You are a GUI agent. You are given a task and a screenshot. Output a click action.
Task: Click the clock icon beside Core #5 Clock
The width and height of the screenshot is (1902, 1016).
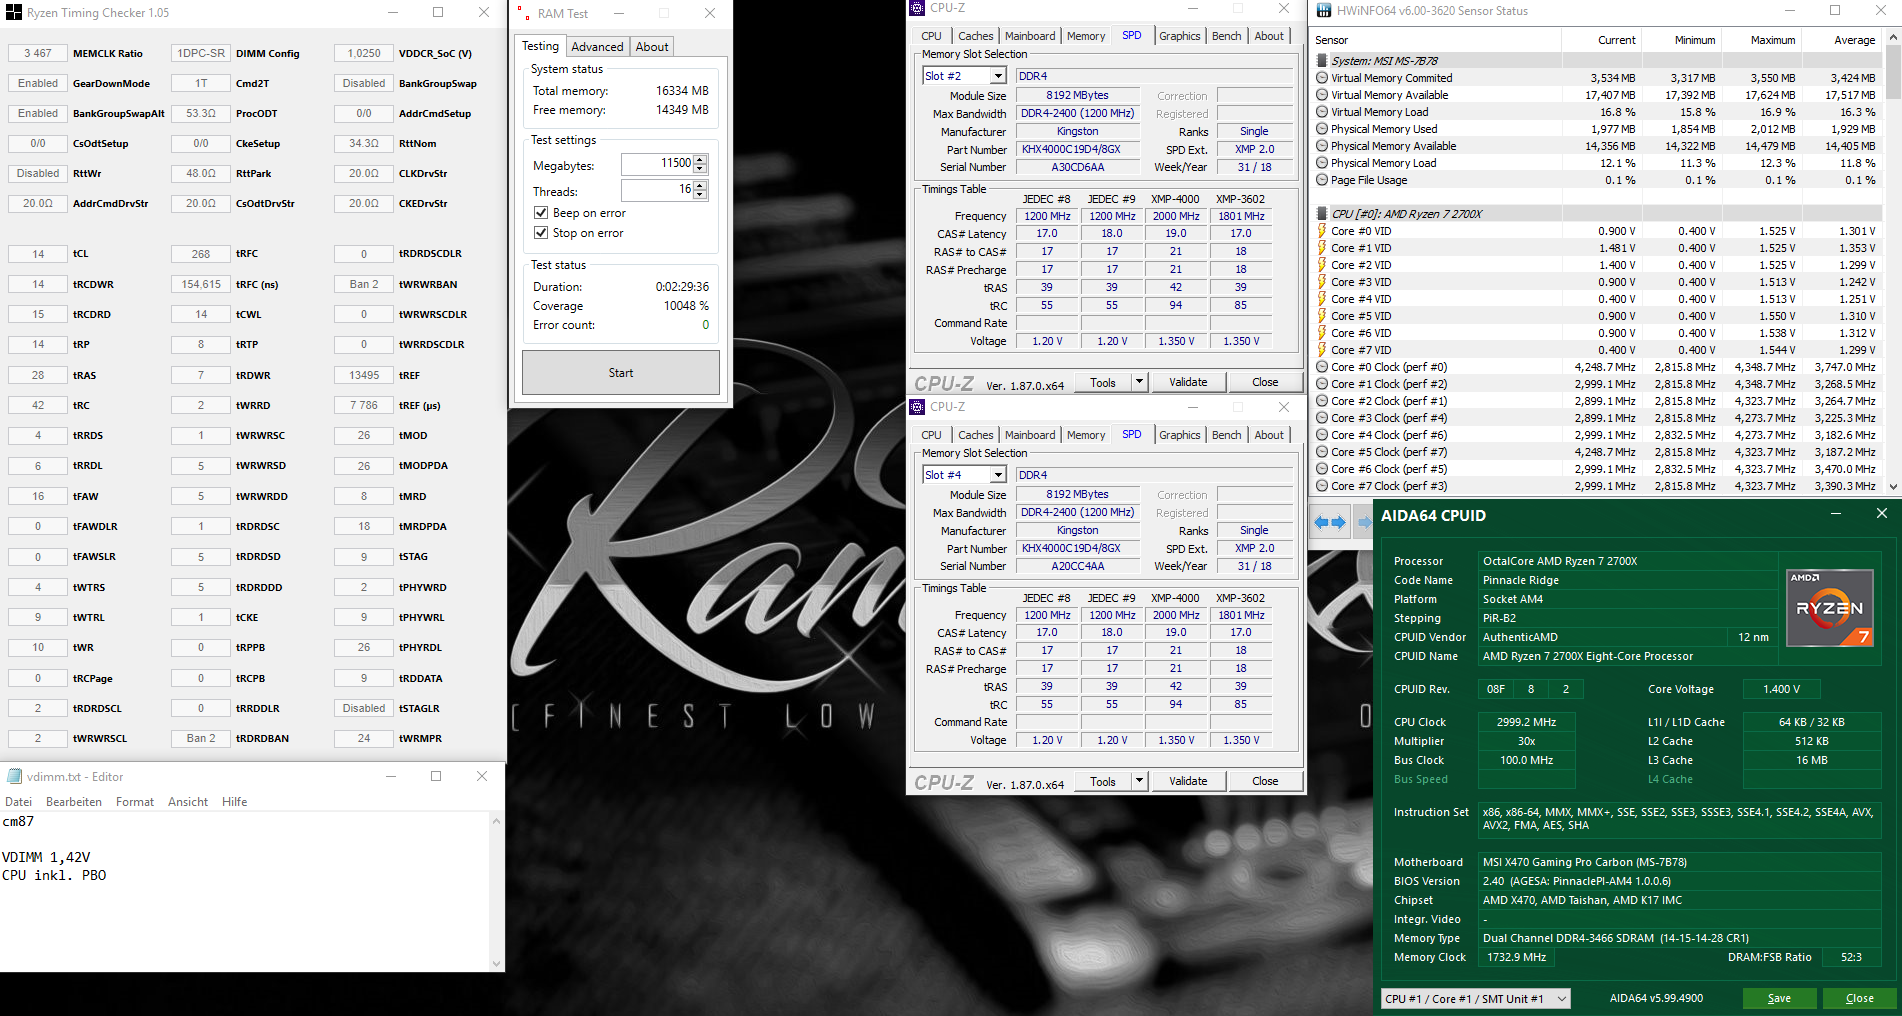tap(1322, 452)
